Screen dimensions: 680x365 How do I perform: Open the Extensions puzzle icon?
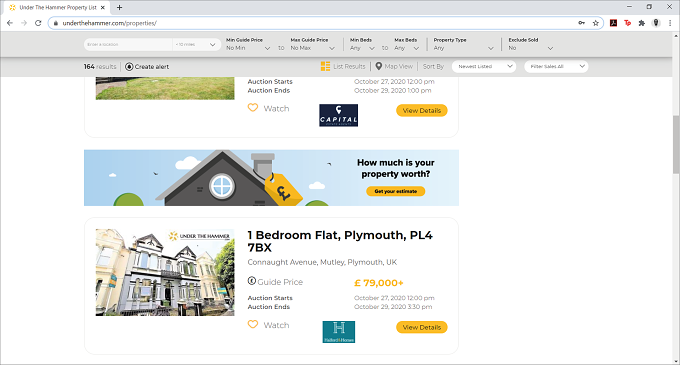tap(642, 23)
